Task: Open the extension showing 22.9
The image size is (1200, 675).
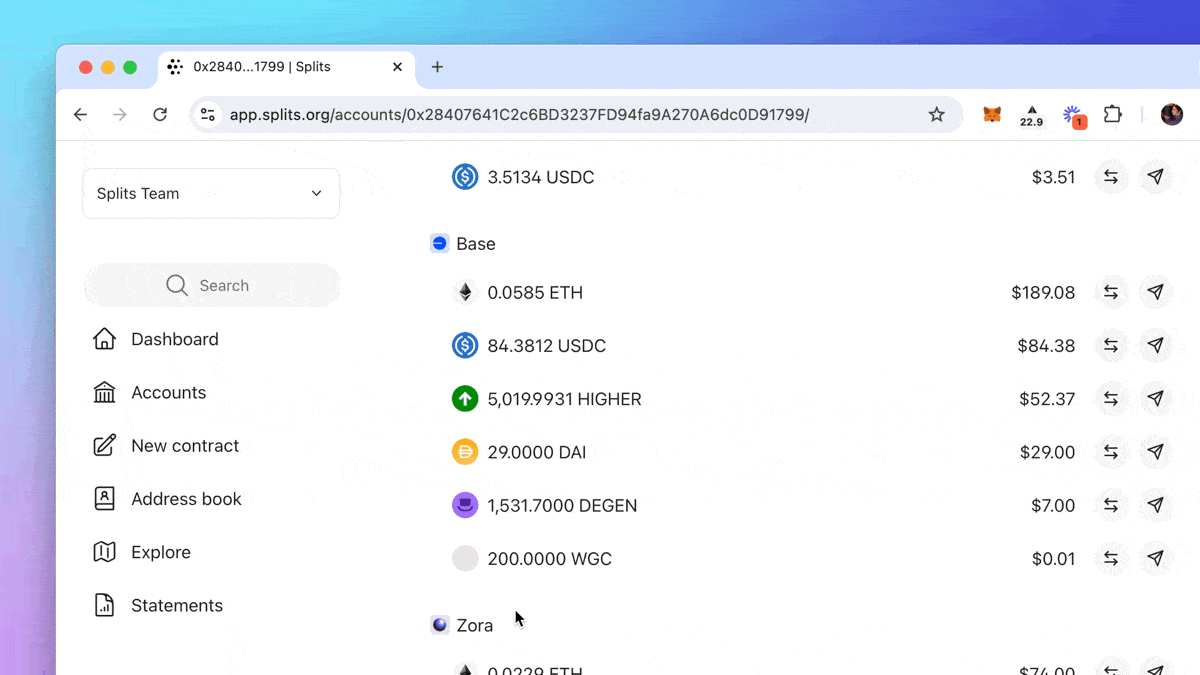Action: 1031,116
